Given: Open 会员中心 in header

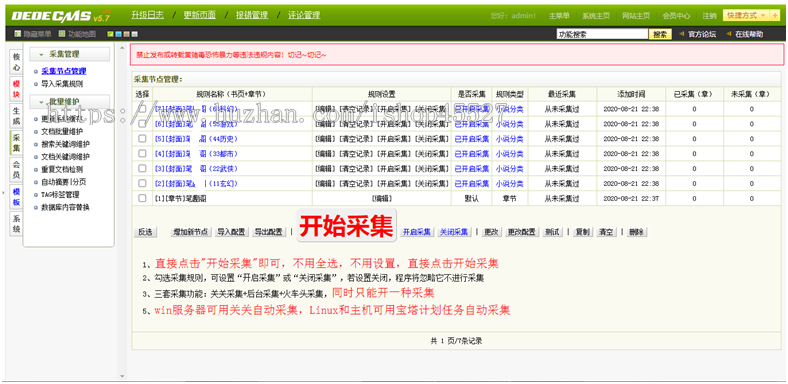Looking at the screenshot, I should pyautogui.click(x=676, y=16).
